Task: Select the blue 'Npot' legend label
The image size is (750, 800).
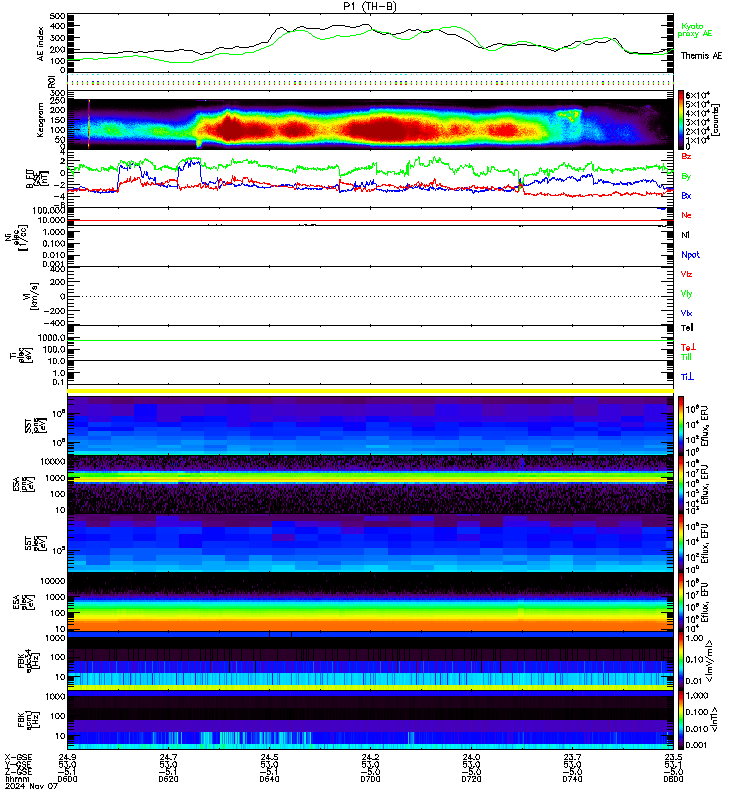Action: [x=690, y=255]
